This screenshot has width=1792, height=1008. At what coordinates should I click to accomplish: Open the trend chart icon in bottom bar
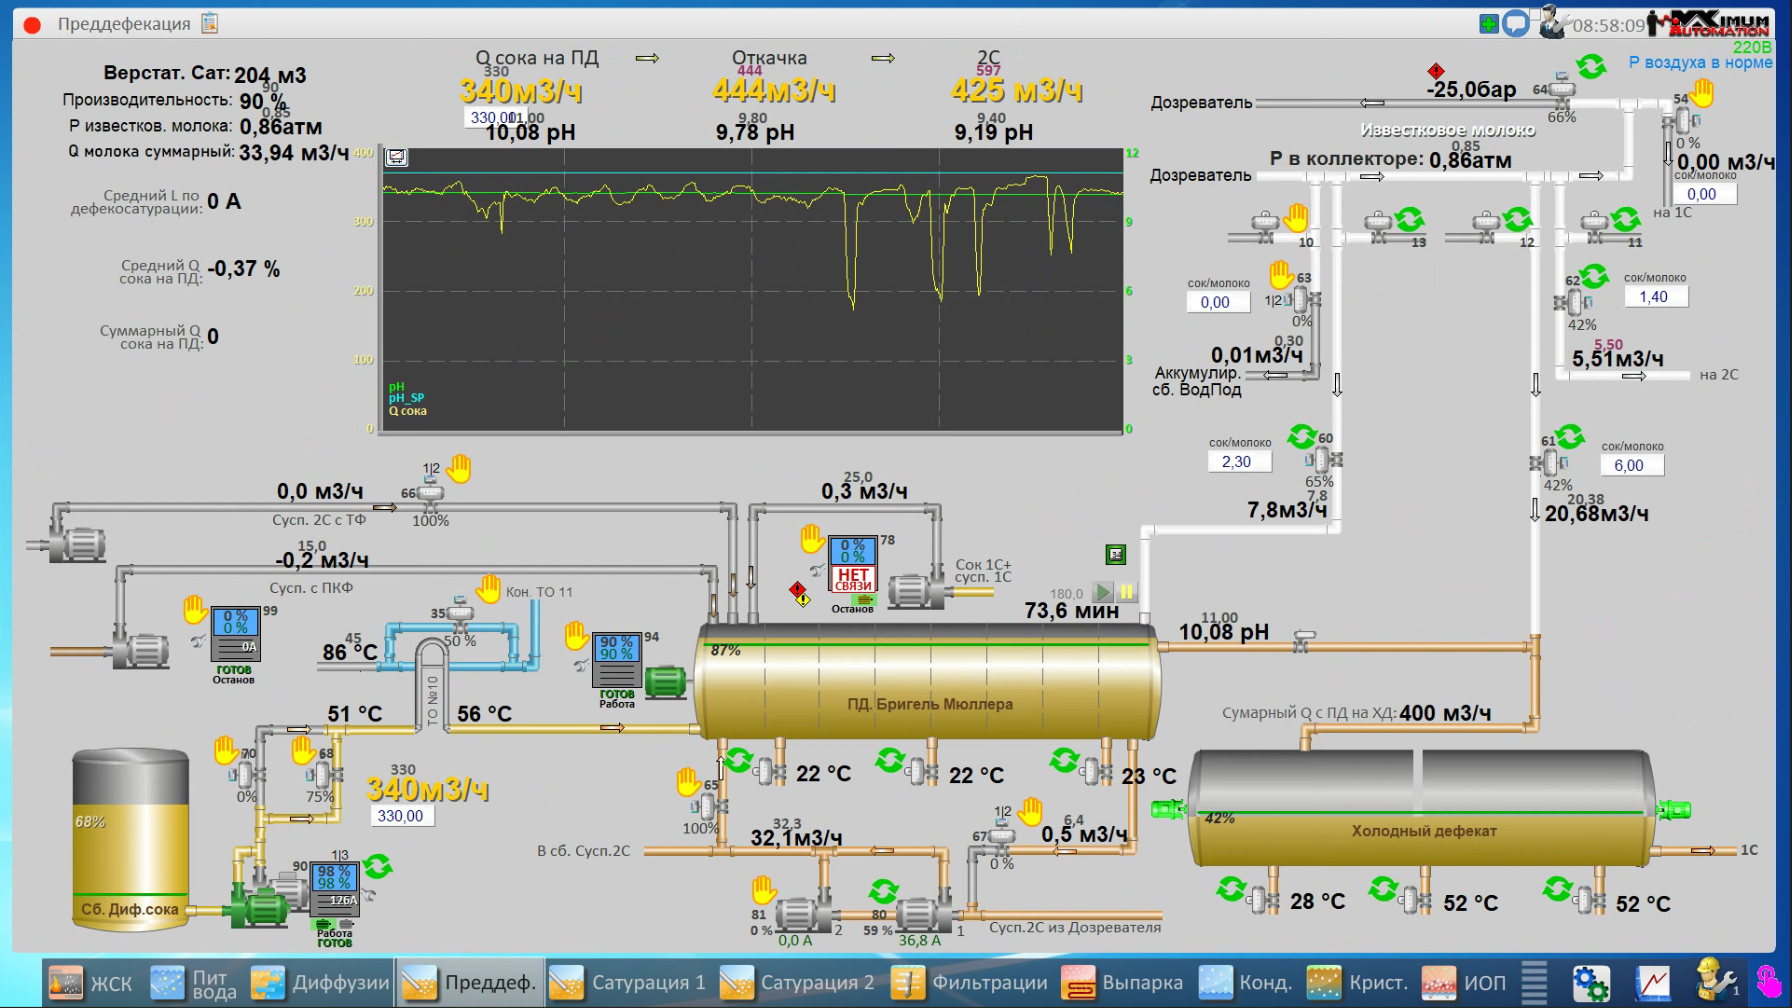coord(1652,983)
